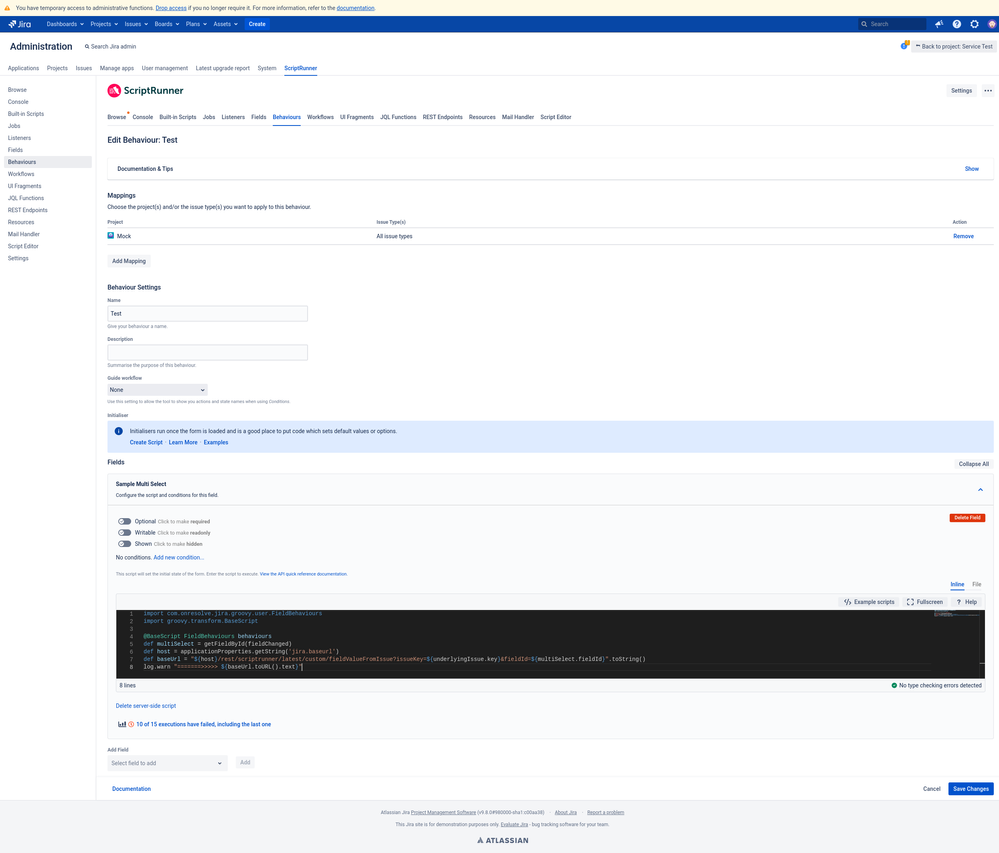
Task: View execution history bar chart icon
Action: (x=122, y=723)
